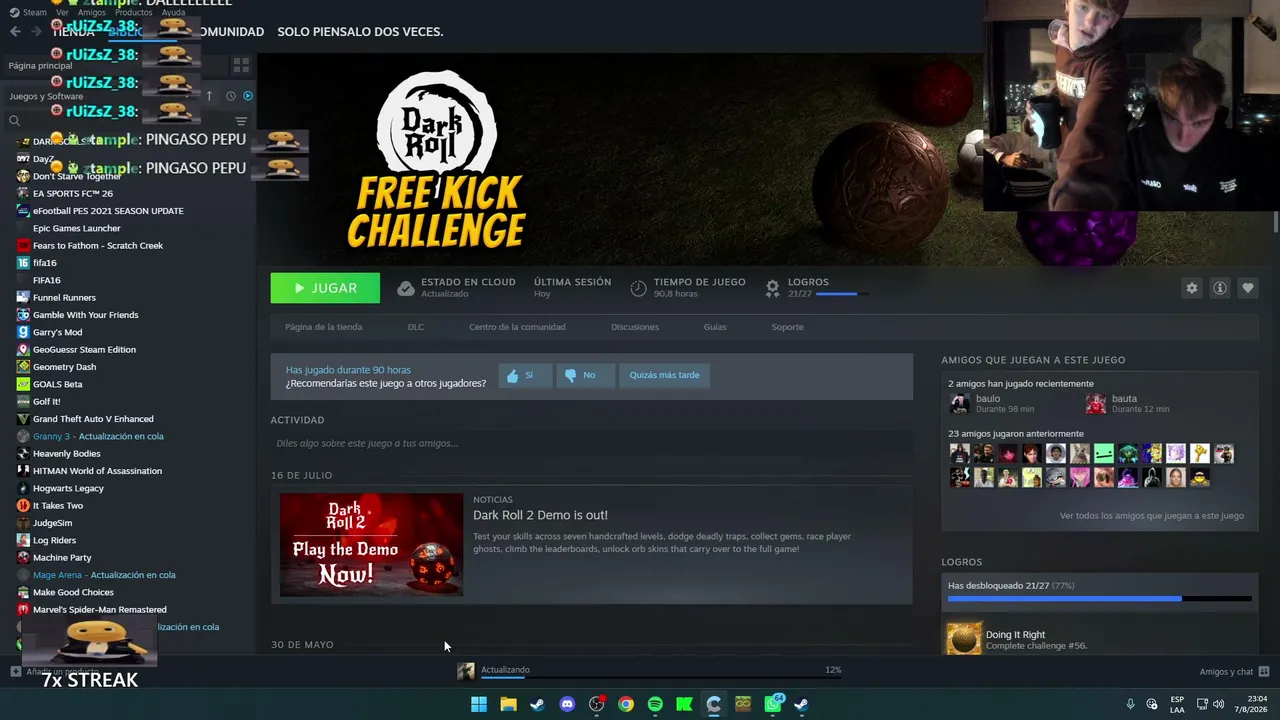Switch library to grid view icon

point(241,65)
